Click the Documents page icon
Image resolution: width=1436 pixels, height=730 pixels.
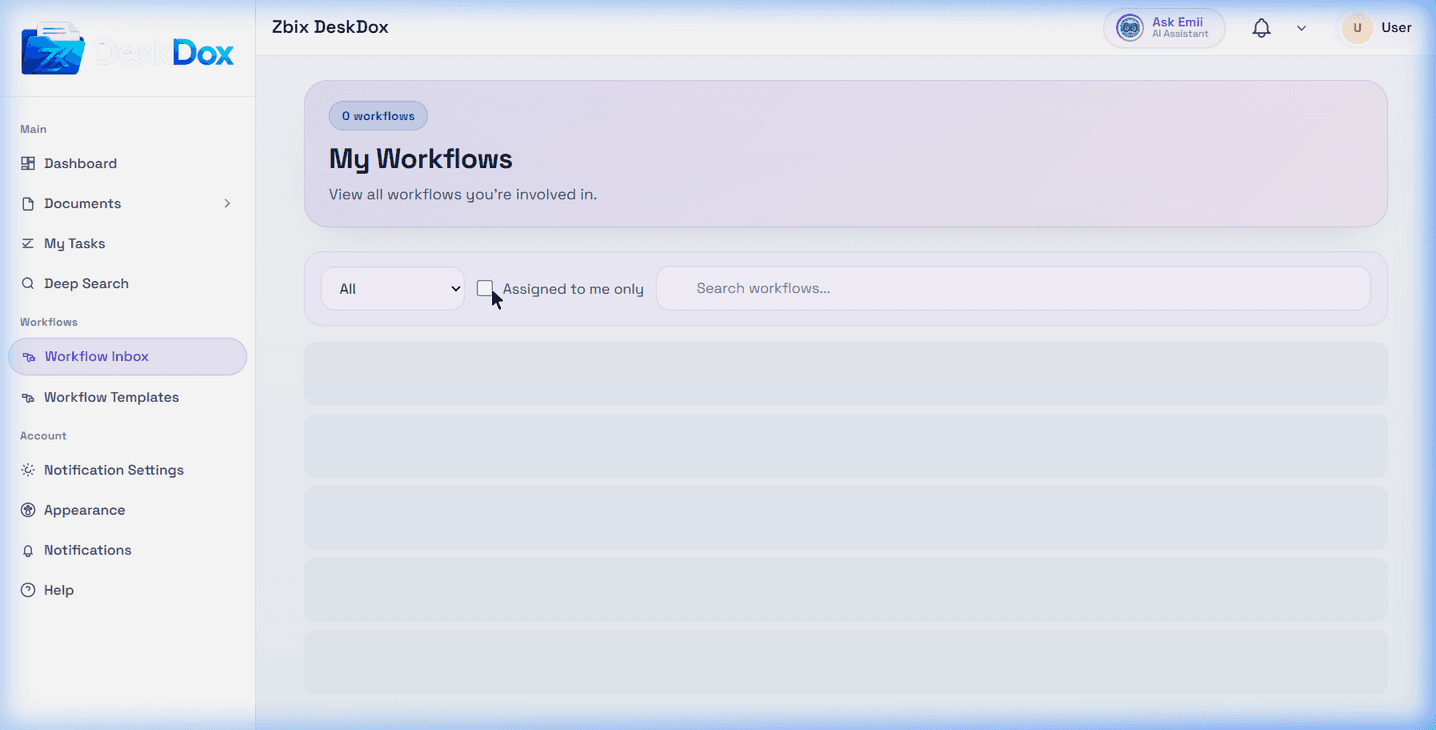point(28,203)
